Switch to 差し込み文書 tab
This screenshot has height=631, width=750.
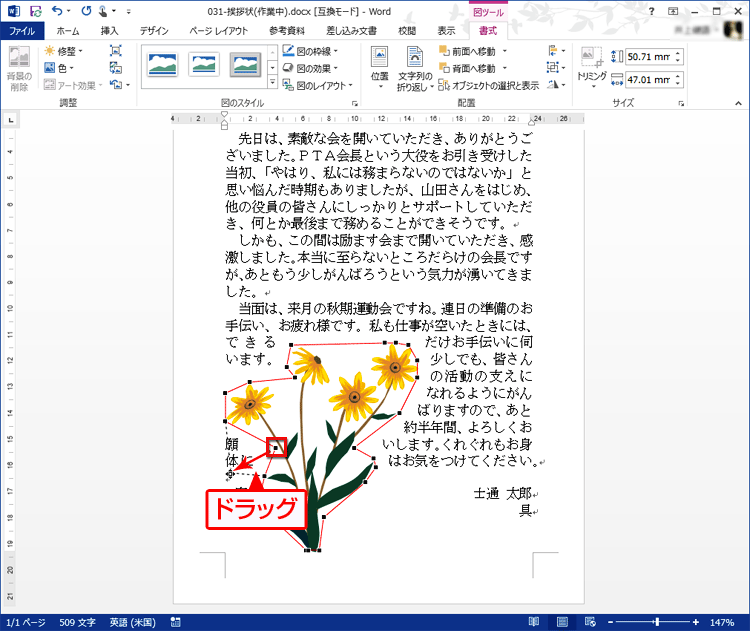coord(352,31)
